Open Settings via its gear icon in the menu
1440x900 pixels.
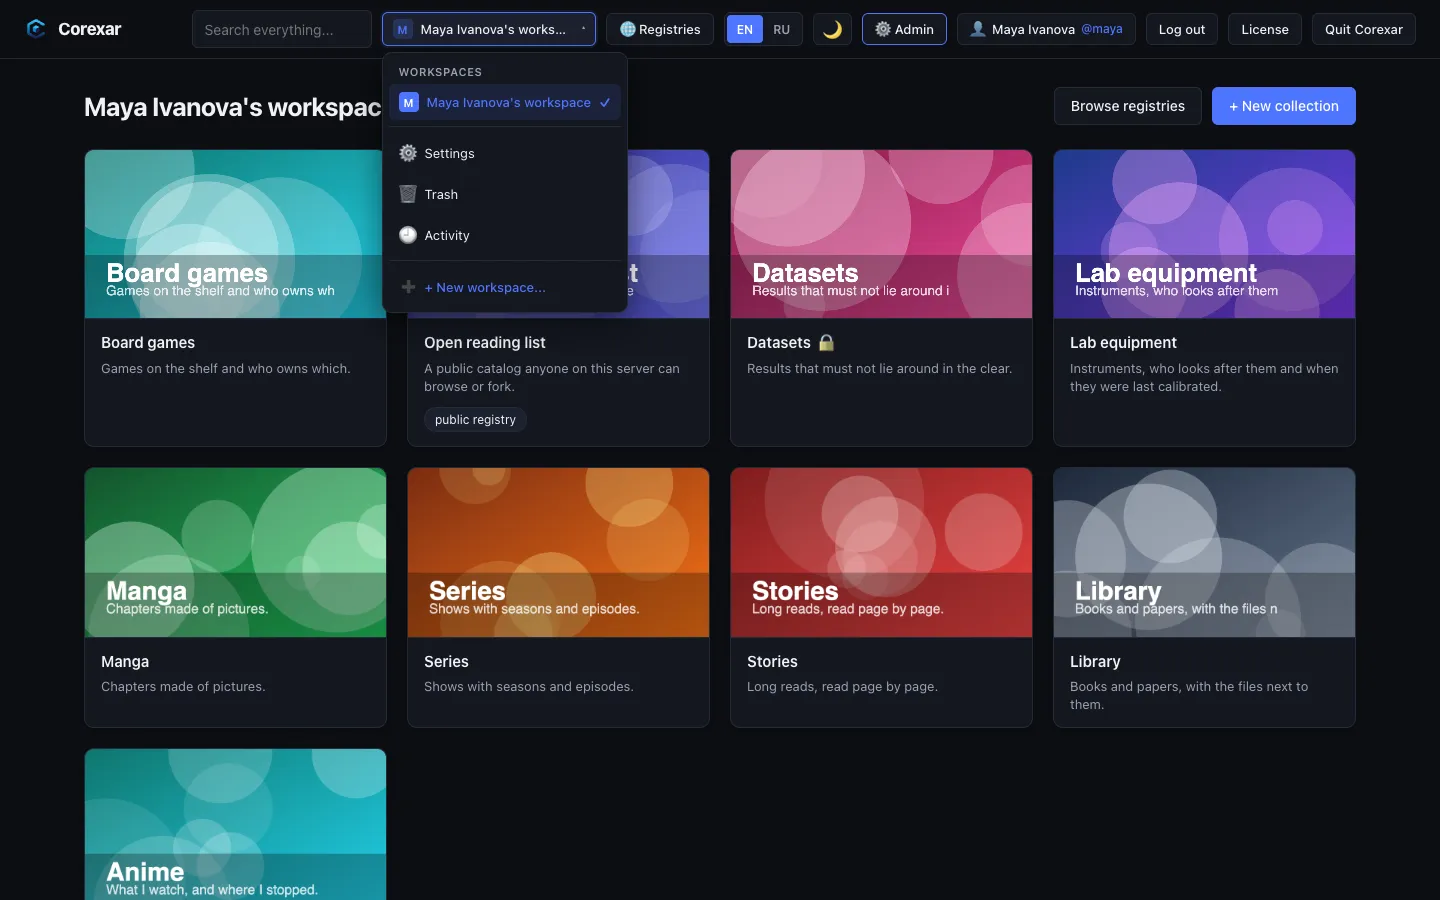[x=408, y=153]
